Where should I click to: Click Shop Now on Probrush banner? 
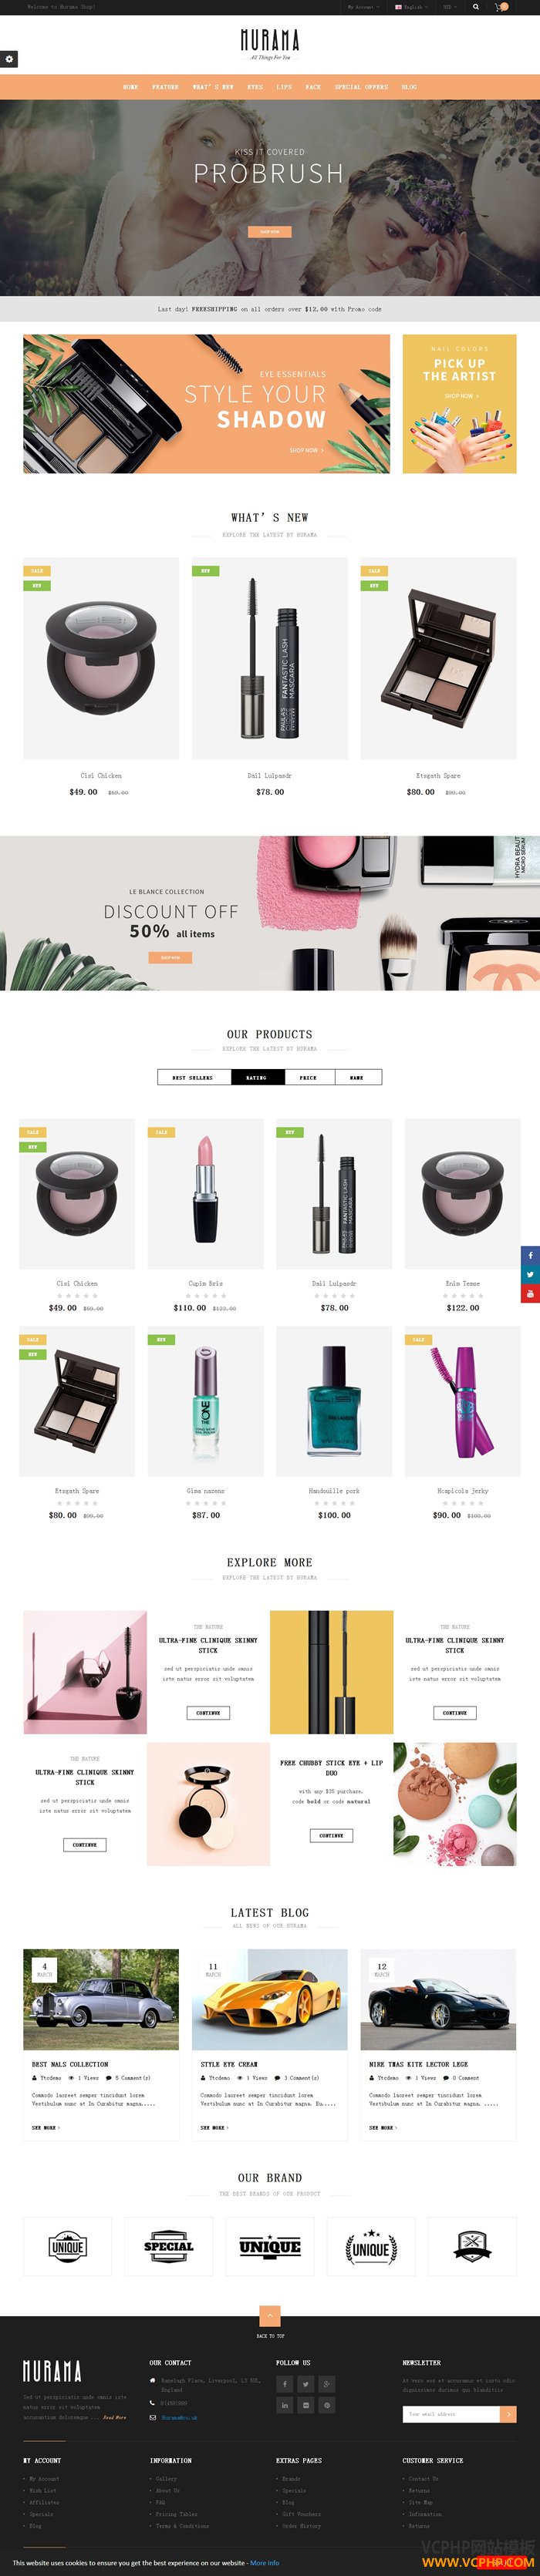point(270,231)
